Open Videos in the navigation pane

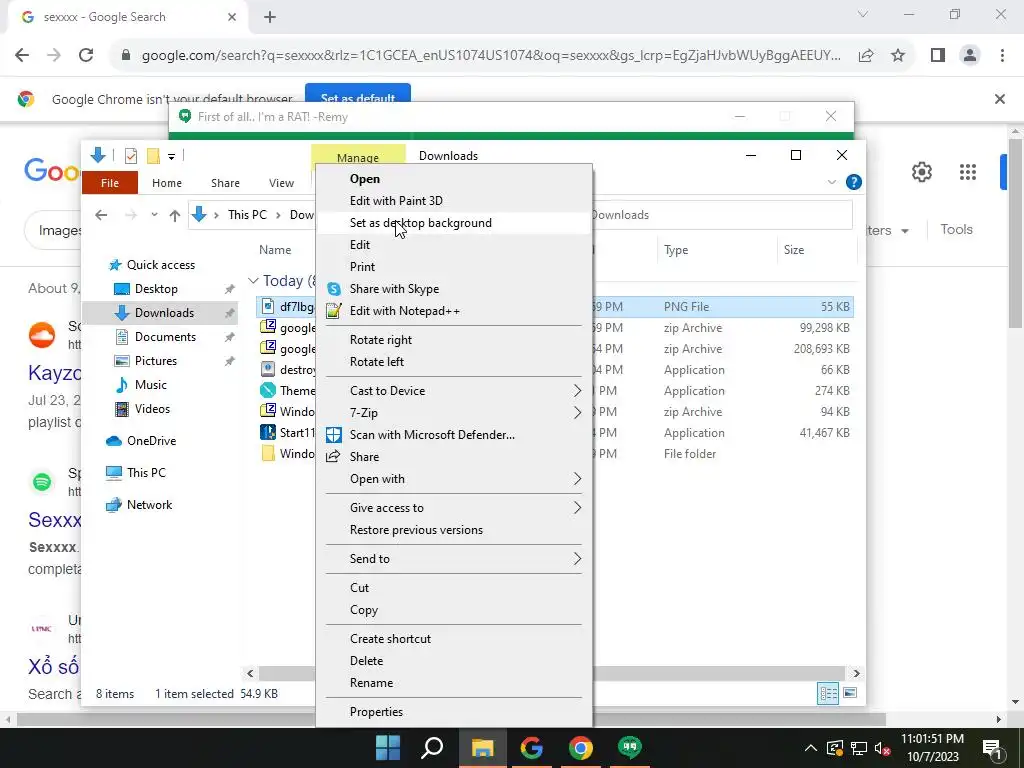coord(152,409)
